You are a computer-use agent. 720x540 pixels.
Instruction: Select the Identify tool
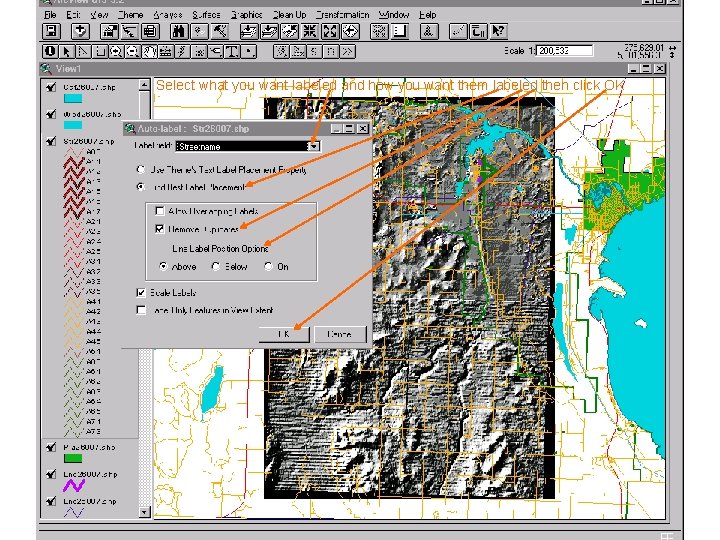coord(50,50)
